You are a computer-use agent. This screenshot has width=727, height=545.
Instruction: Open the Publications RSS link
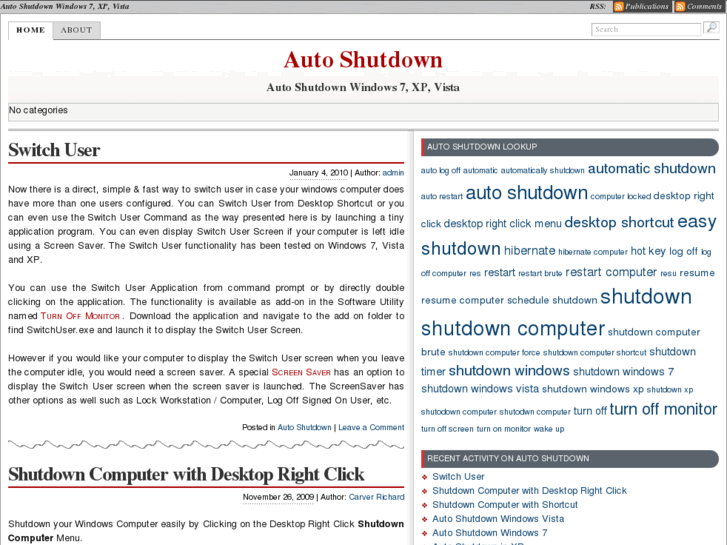click(x=646, y=6)
